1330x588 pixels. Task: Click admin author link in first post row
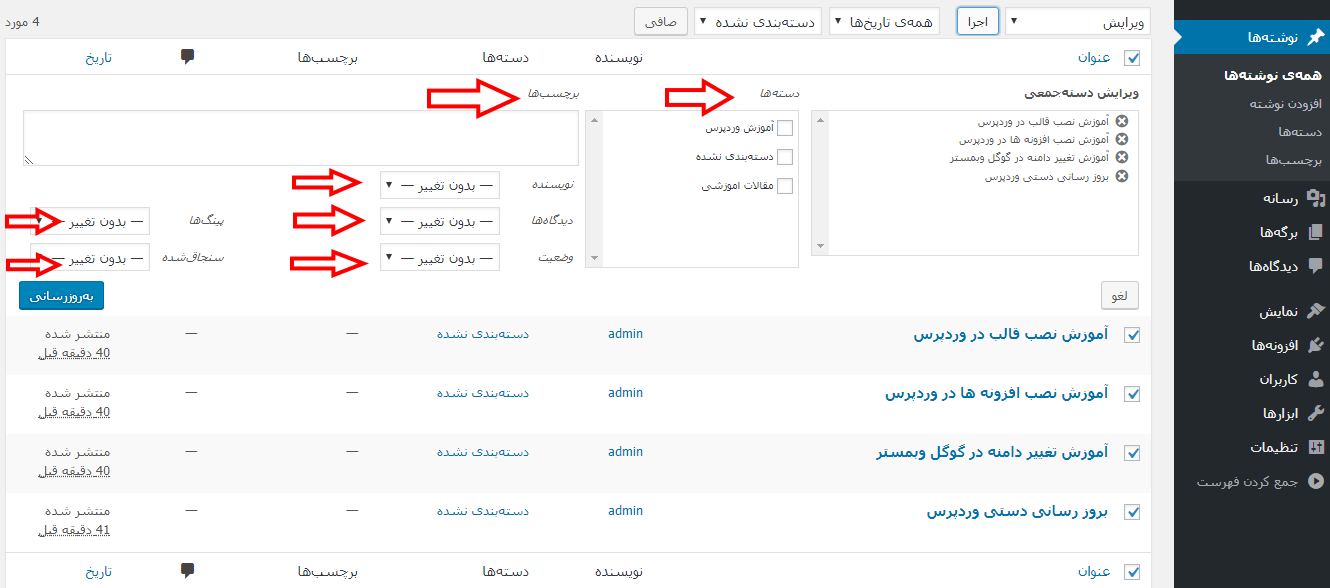625,334
